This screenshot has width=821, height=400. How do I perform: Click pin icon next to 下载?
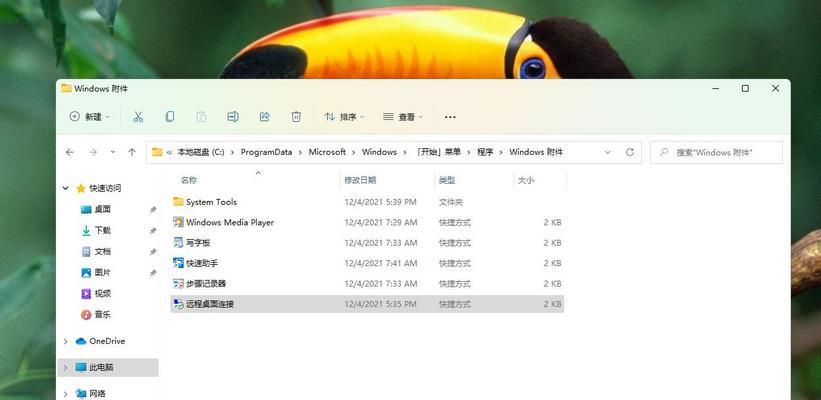click(153, 230)
